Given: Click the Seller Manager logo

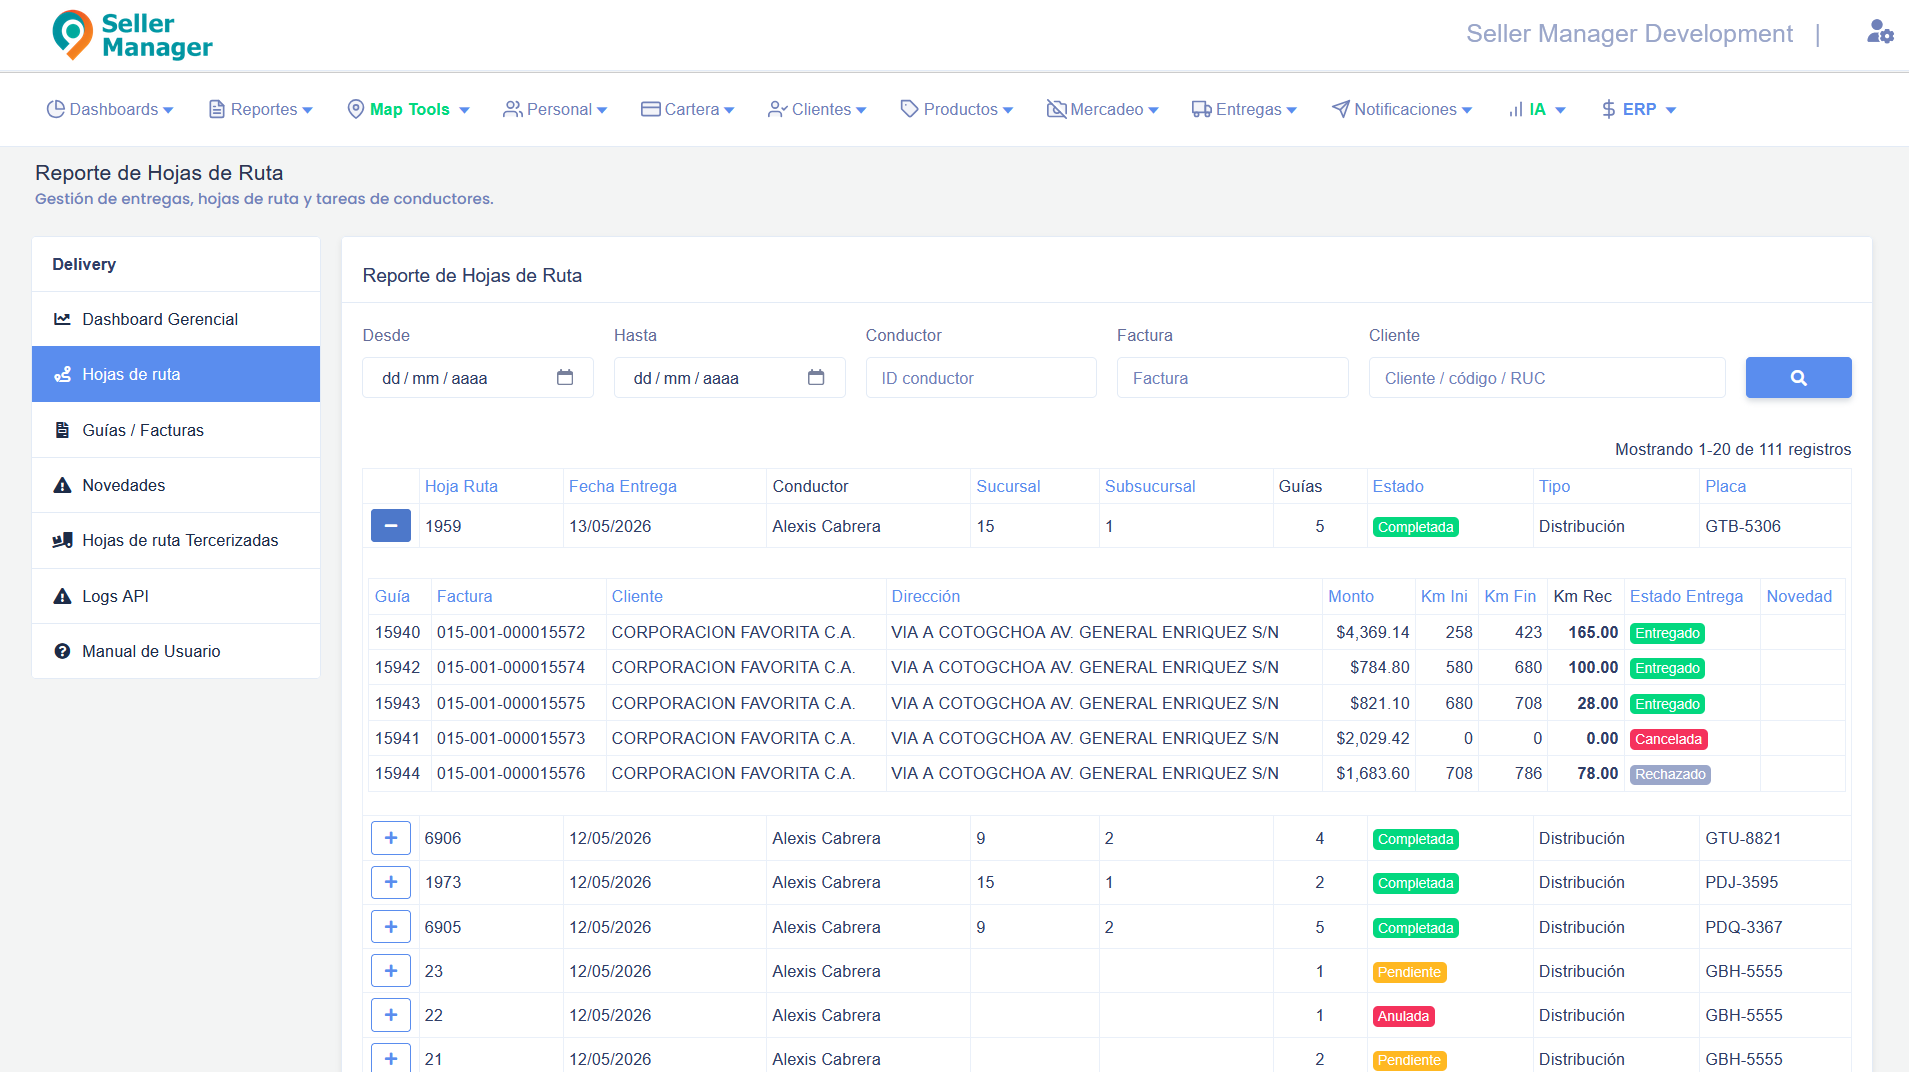Looking at the screenshot, I should (132, 35).
